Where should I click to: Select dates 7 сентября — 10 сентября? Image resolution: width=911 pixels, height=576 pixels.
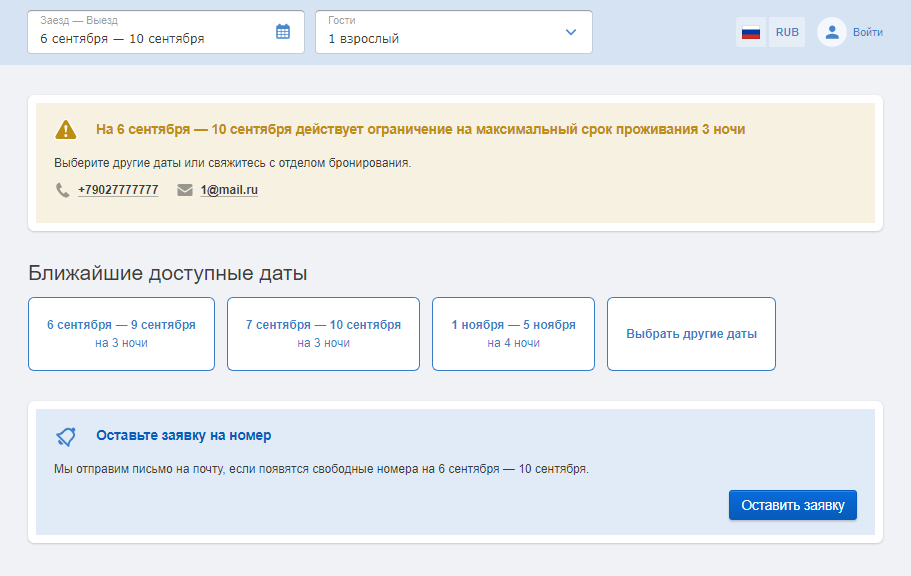point(323,334)
